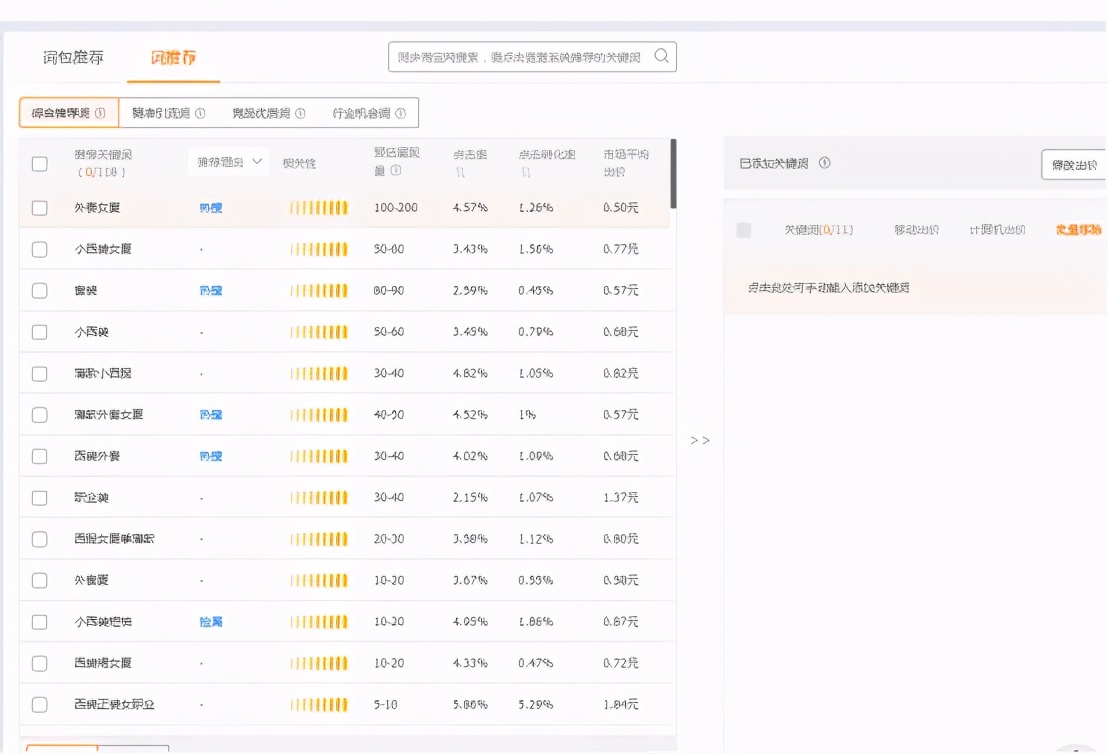The image size is (1108, 754).
Task: Click info icon on the orange-outlined filter tab
Action: tap(100, 113)
